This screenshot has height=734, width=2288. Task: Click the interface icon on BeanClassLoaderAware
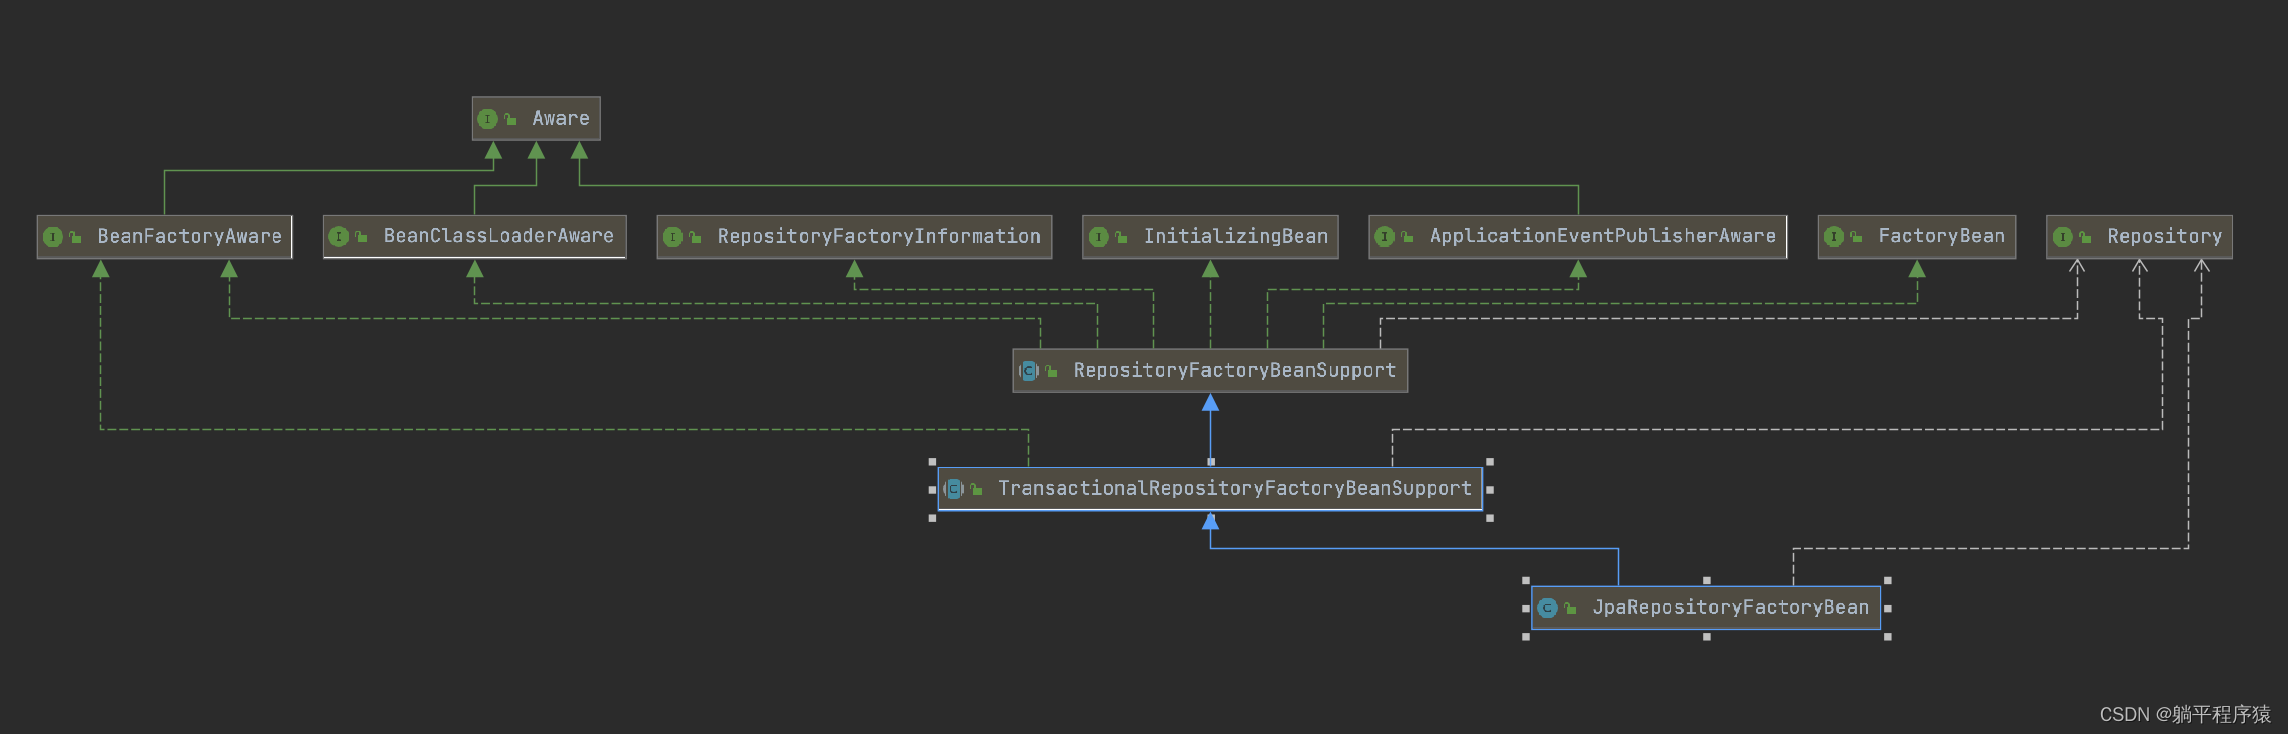pos(339,237)
